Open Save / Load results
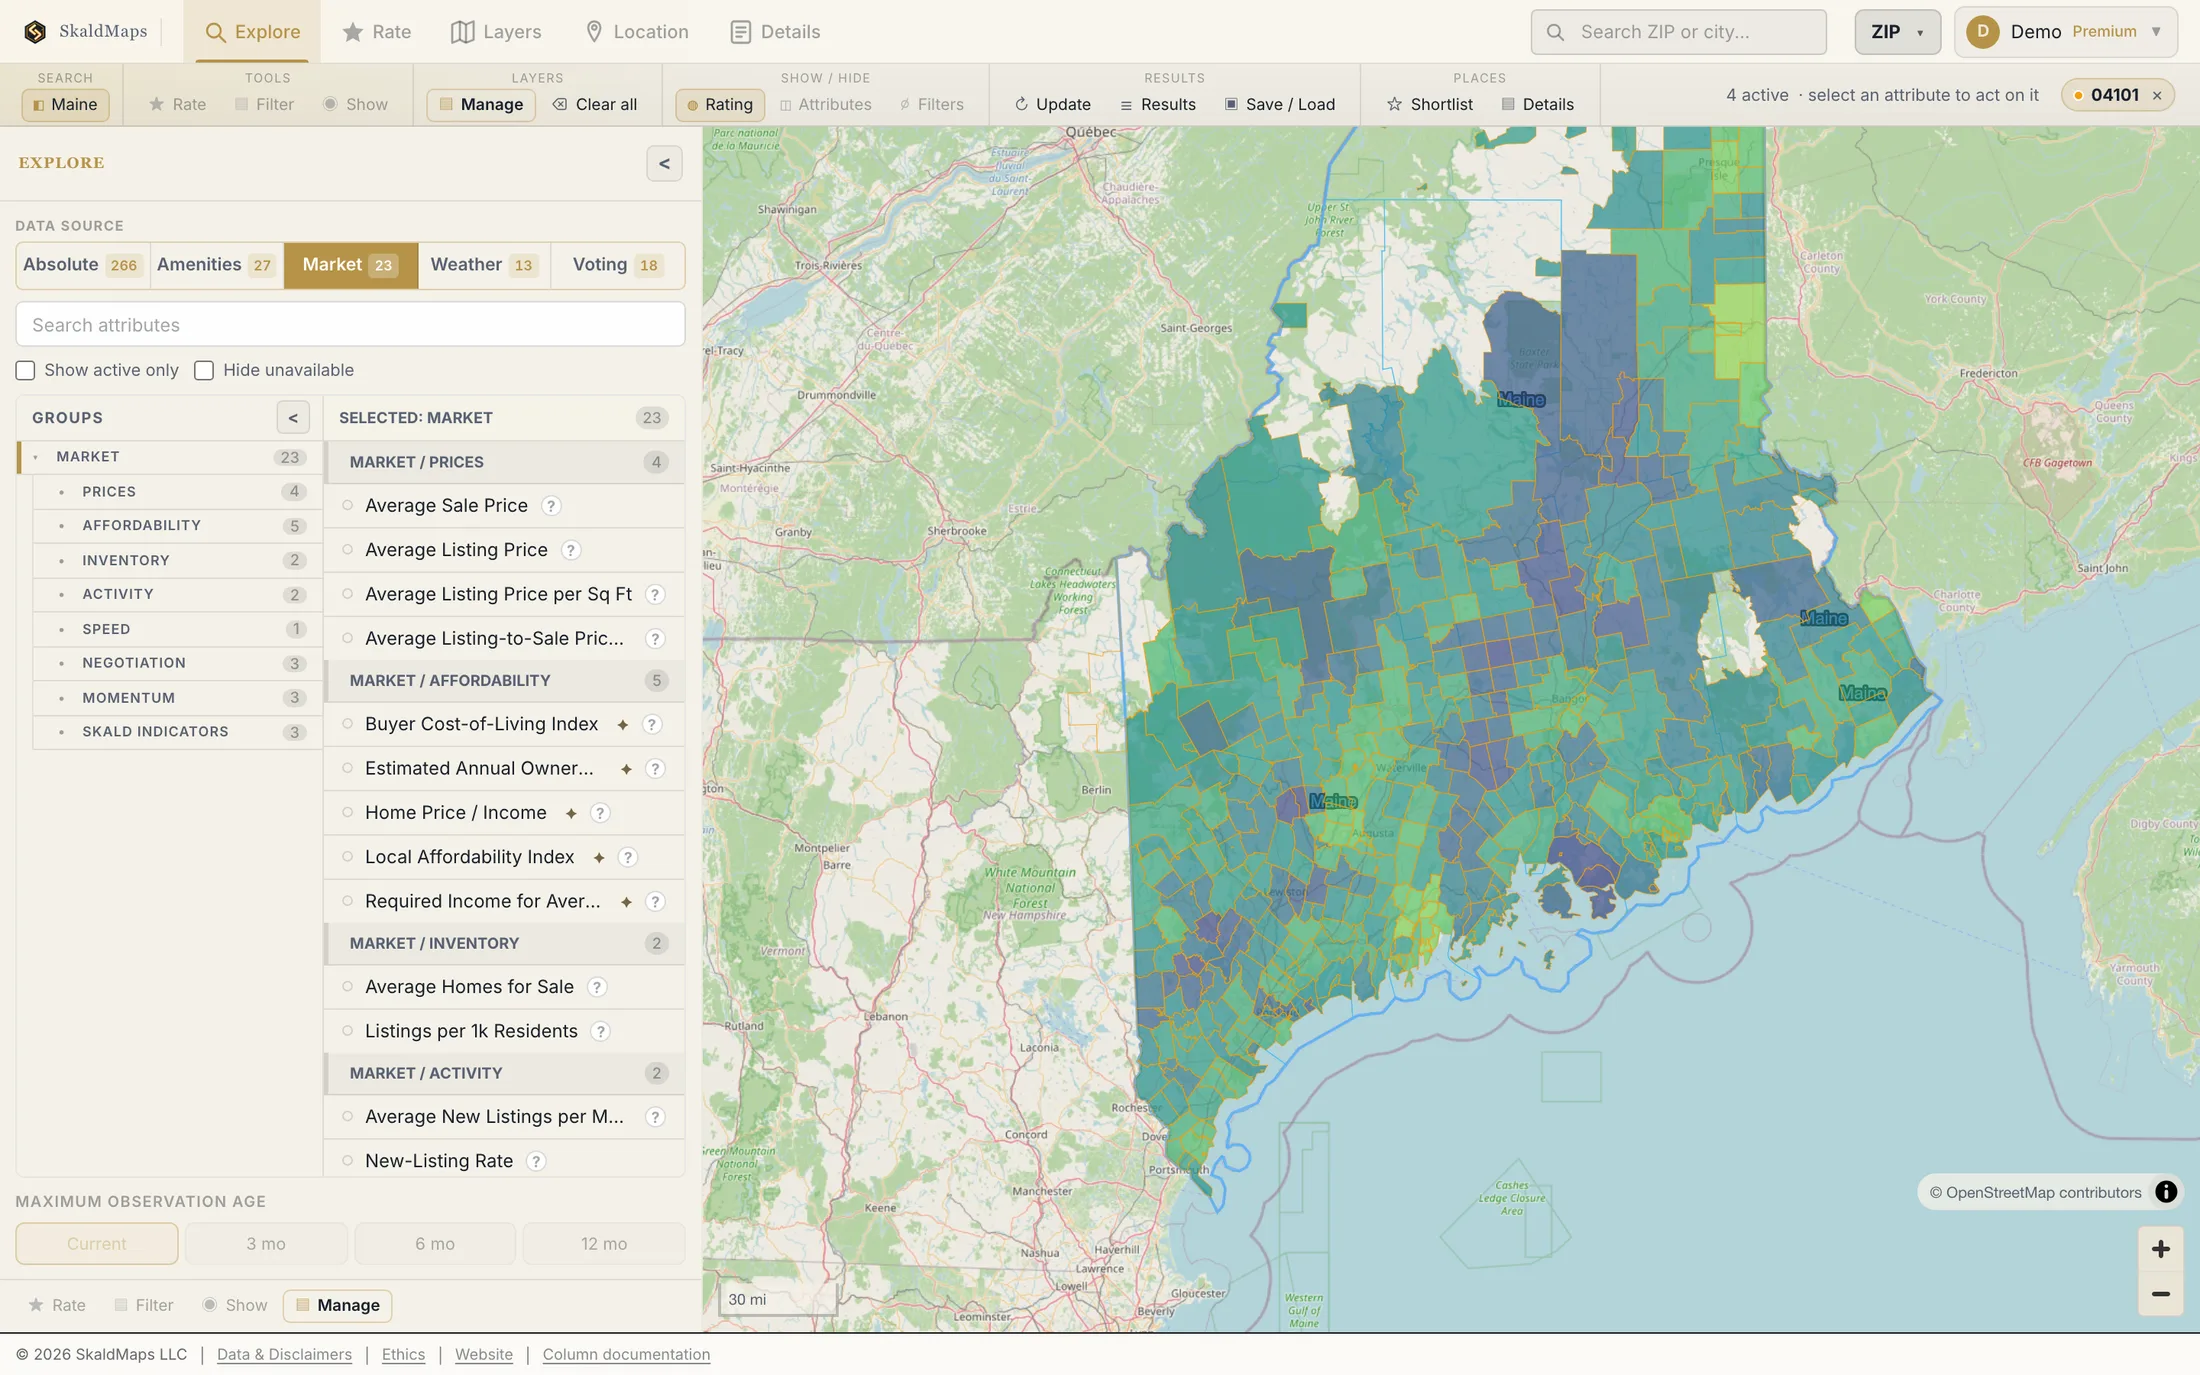 [x=1280, y=104]
